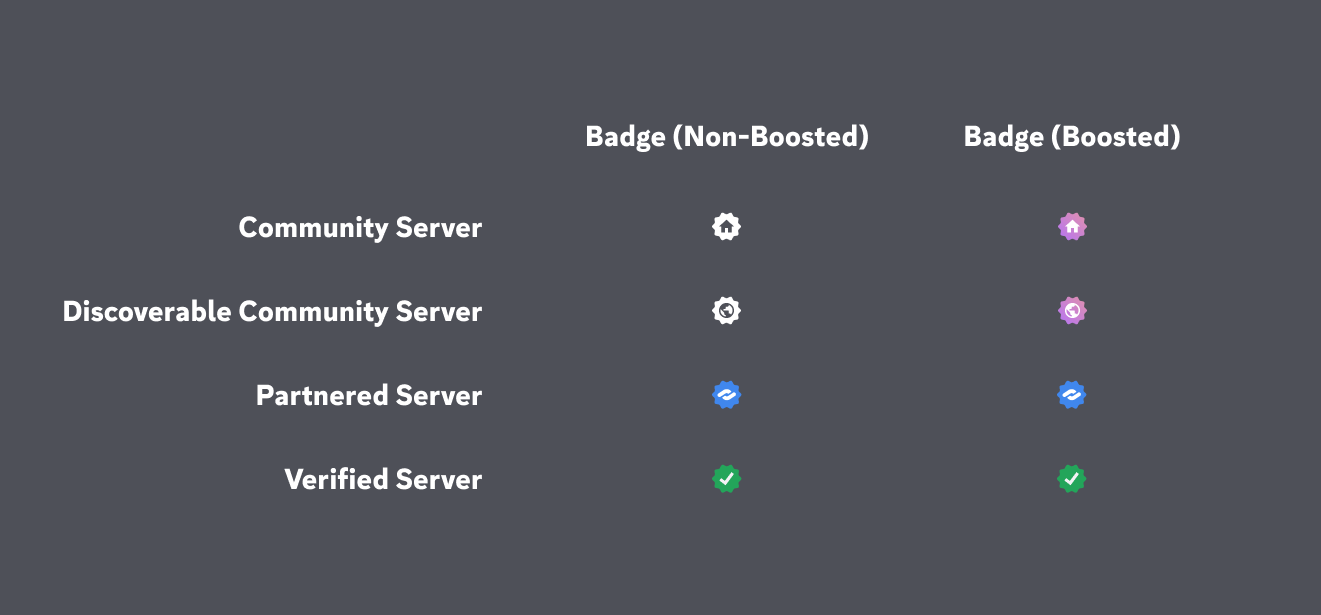Pick the Partnered badge in the Boosted column

point(1072,395)
